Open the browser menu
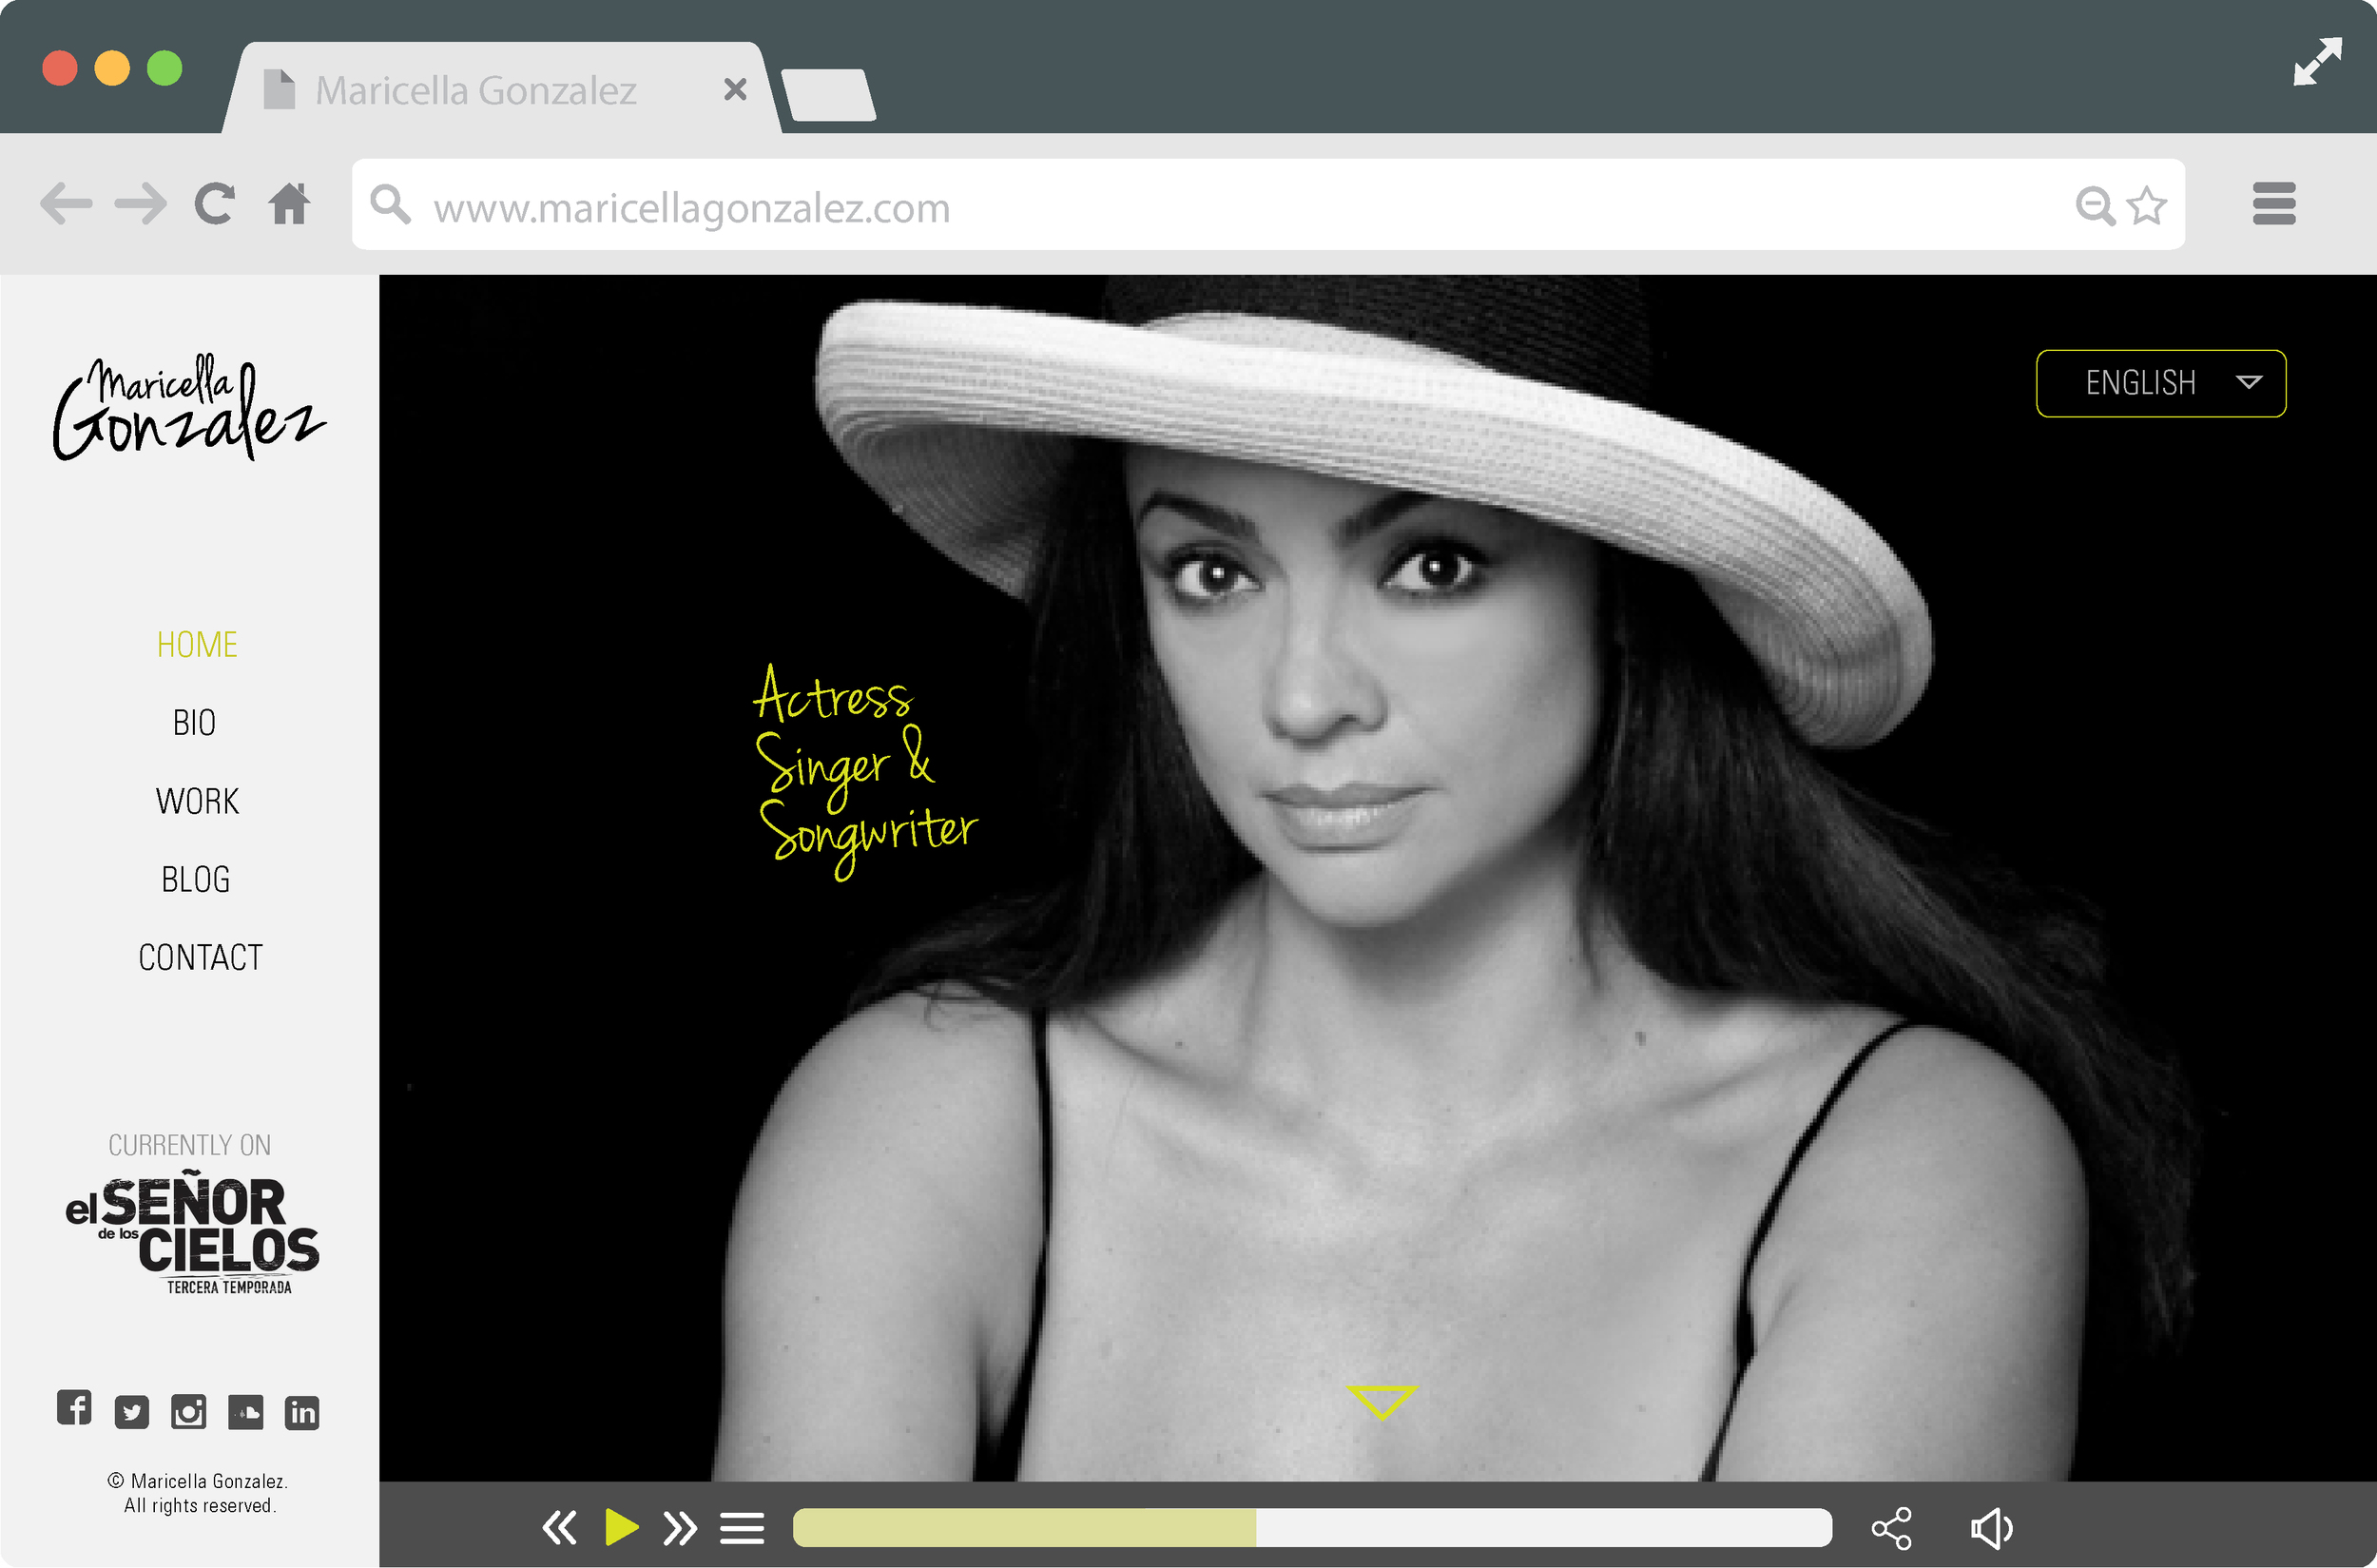Screen dimensions: 2377x1568 tap(2274, 204)
